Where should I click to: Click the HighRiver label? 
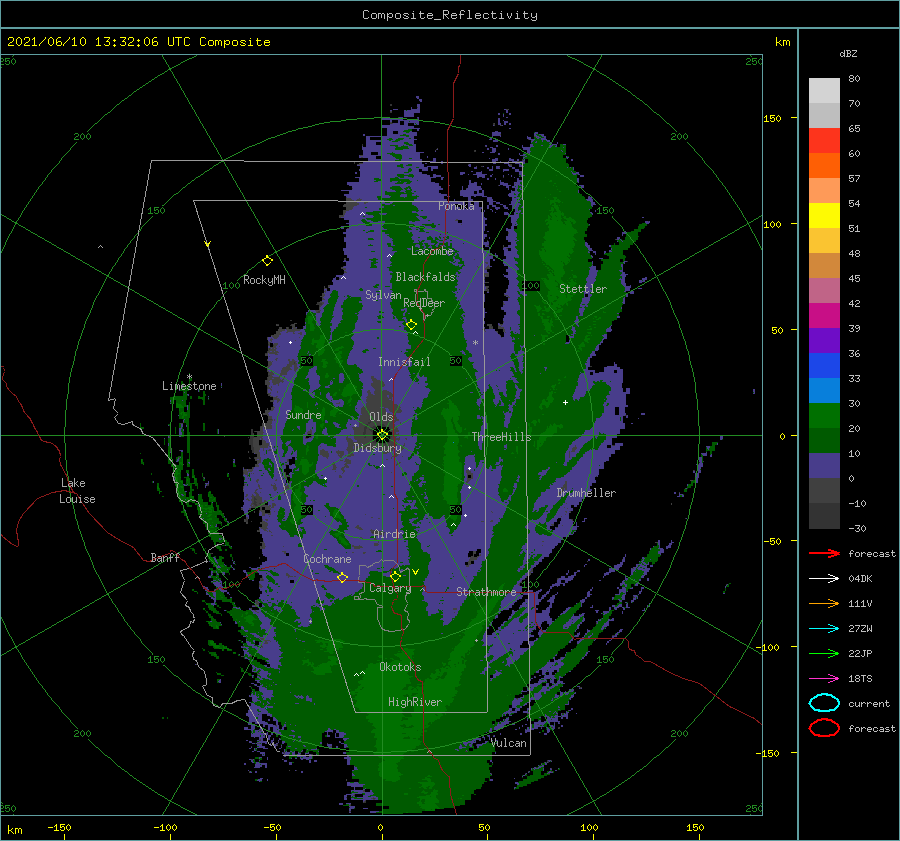415,702
